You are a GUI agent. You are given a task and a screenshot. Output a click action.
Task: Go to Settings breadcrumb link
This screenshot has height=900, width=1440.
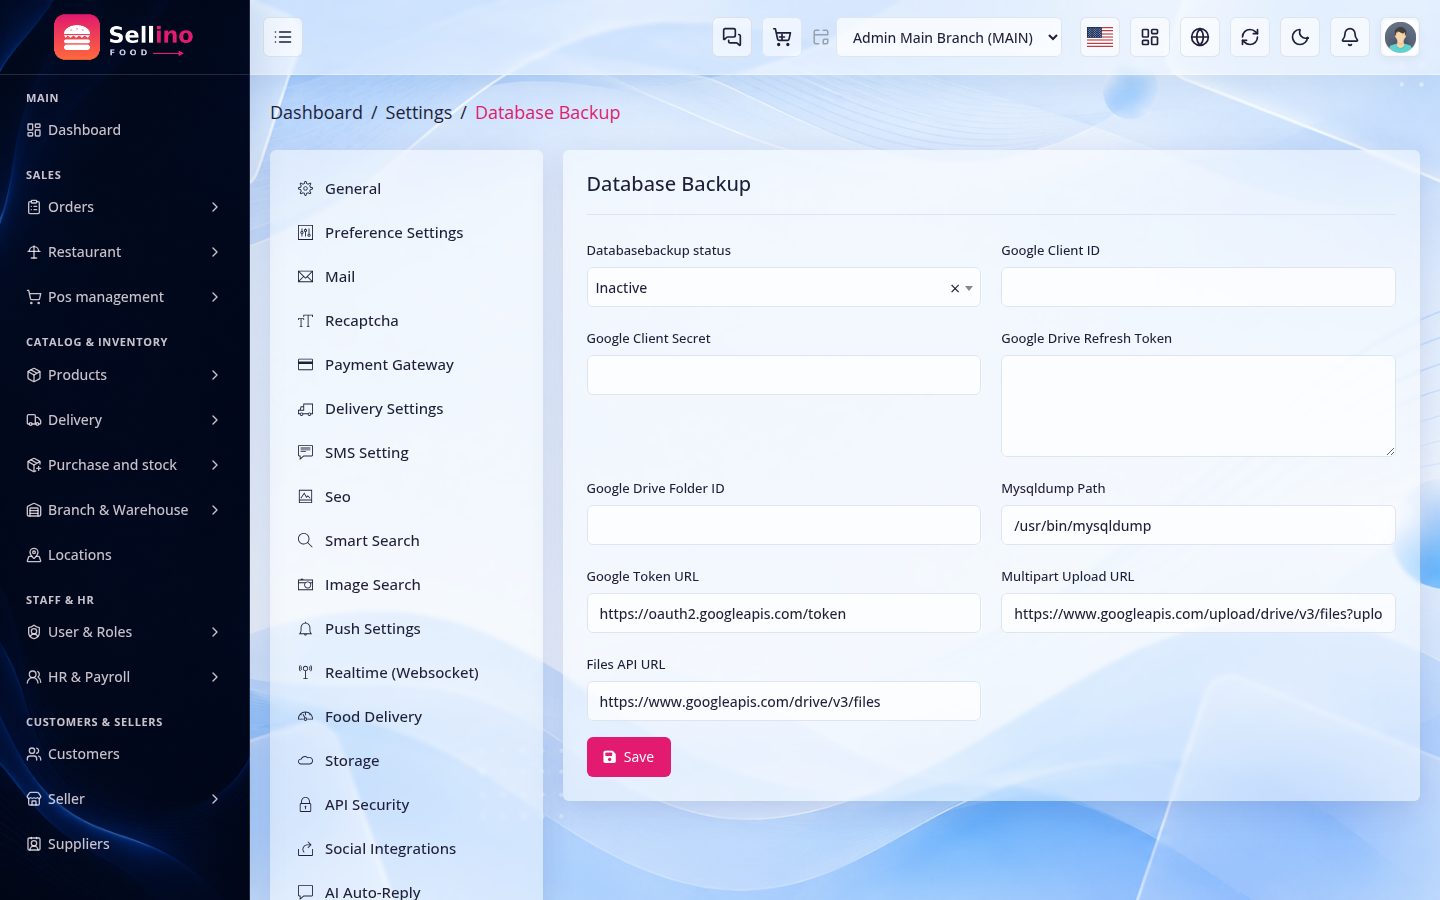(x=418, y=113)
